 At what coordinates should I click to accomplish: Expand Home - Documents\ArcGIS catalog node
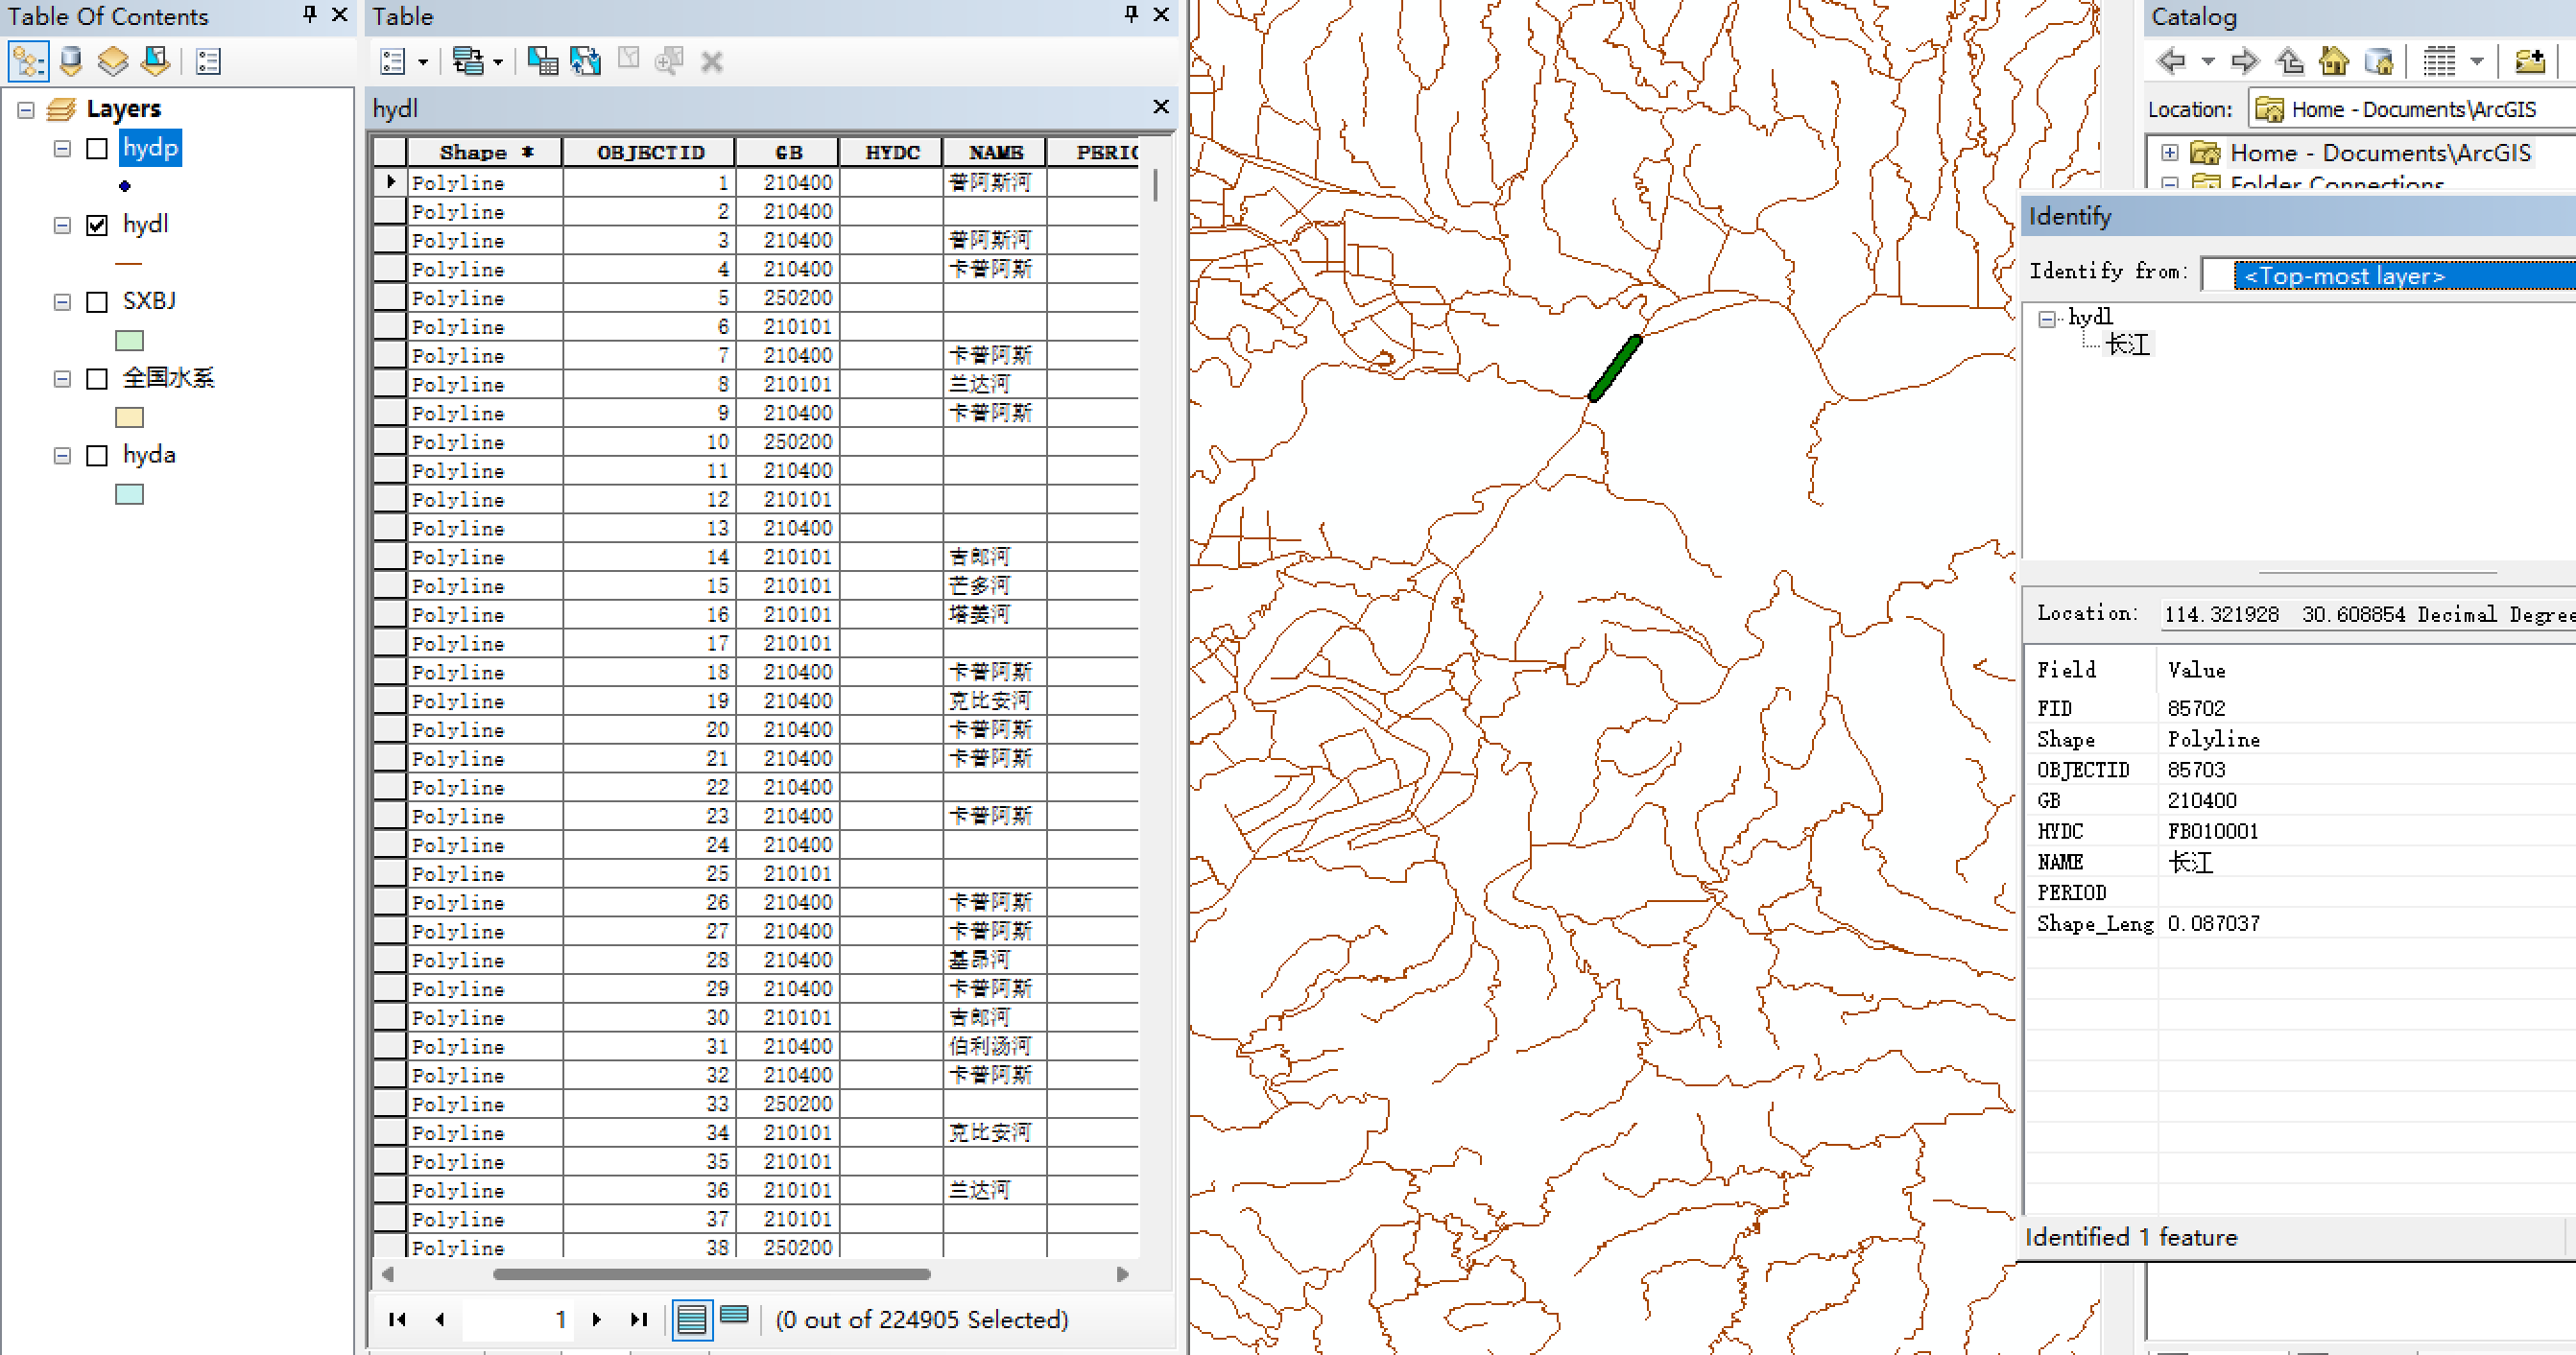point(2169,153)
